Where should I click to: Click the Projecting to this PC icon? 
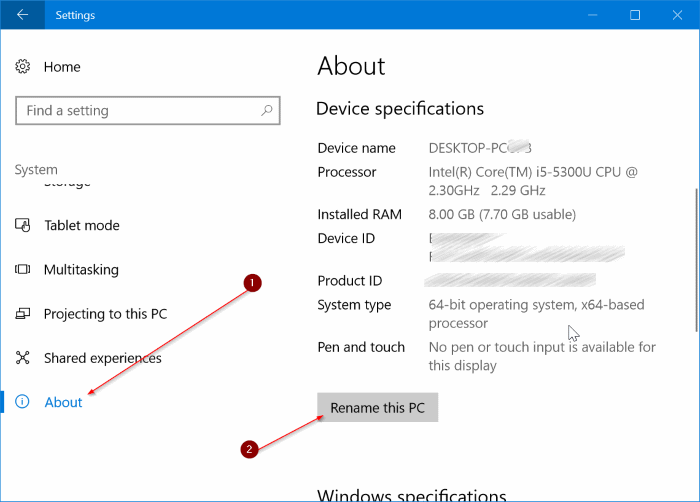pyautogui.click(x=22, y=314)
